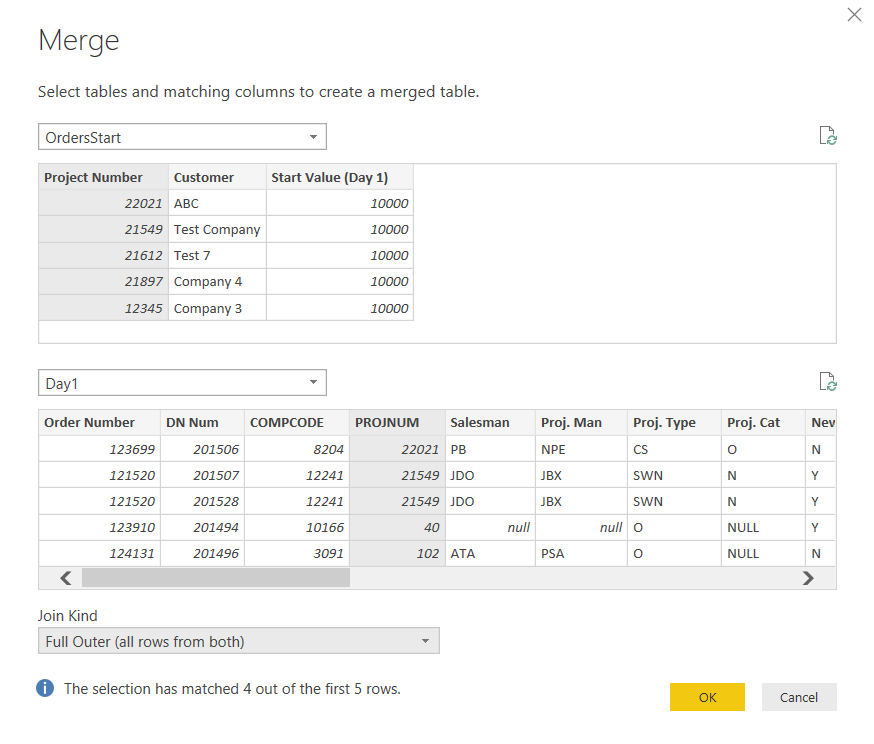
Task: Click PROJNUM 40 cell
Action: pyautogui.click(x=397, y=527)
